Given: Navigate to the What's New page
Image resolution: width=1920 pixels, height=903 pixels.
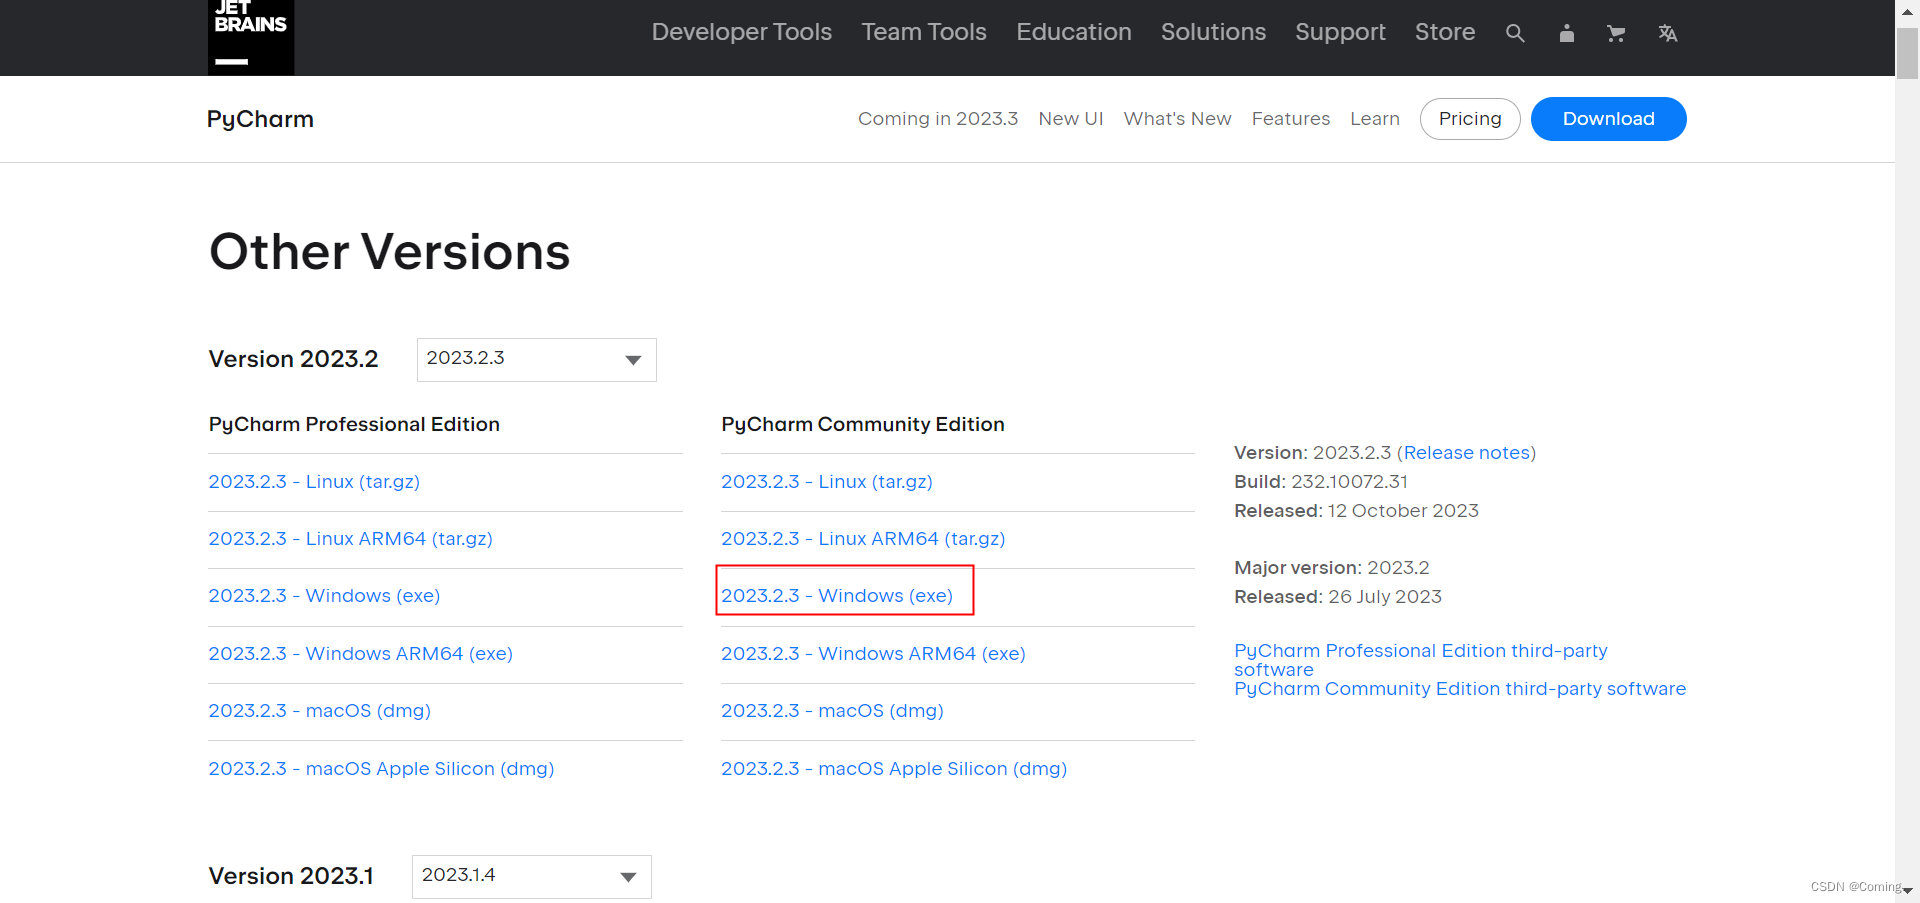Looking at the screenshot, I should pyautogui.click(x=1177, y=118).
